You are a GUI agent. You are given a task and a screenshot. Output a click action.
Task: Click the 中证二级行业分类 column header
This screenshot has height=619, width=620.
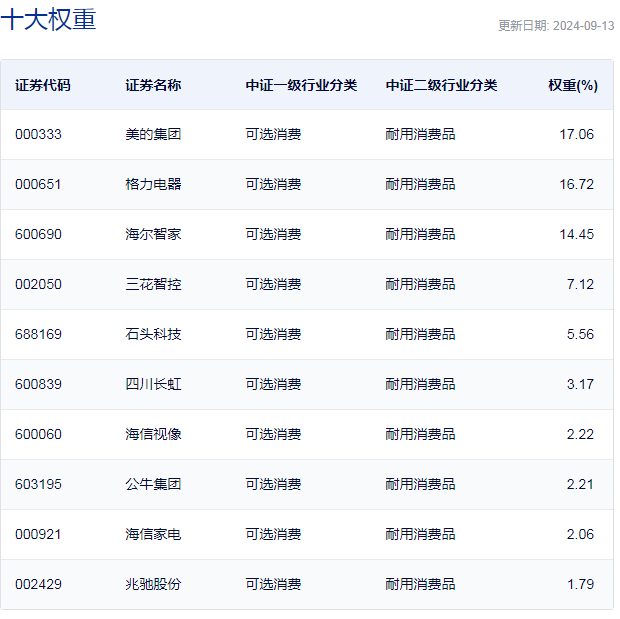point(441,85)
